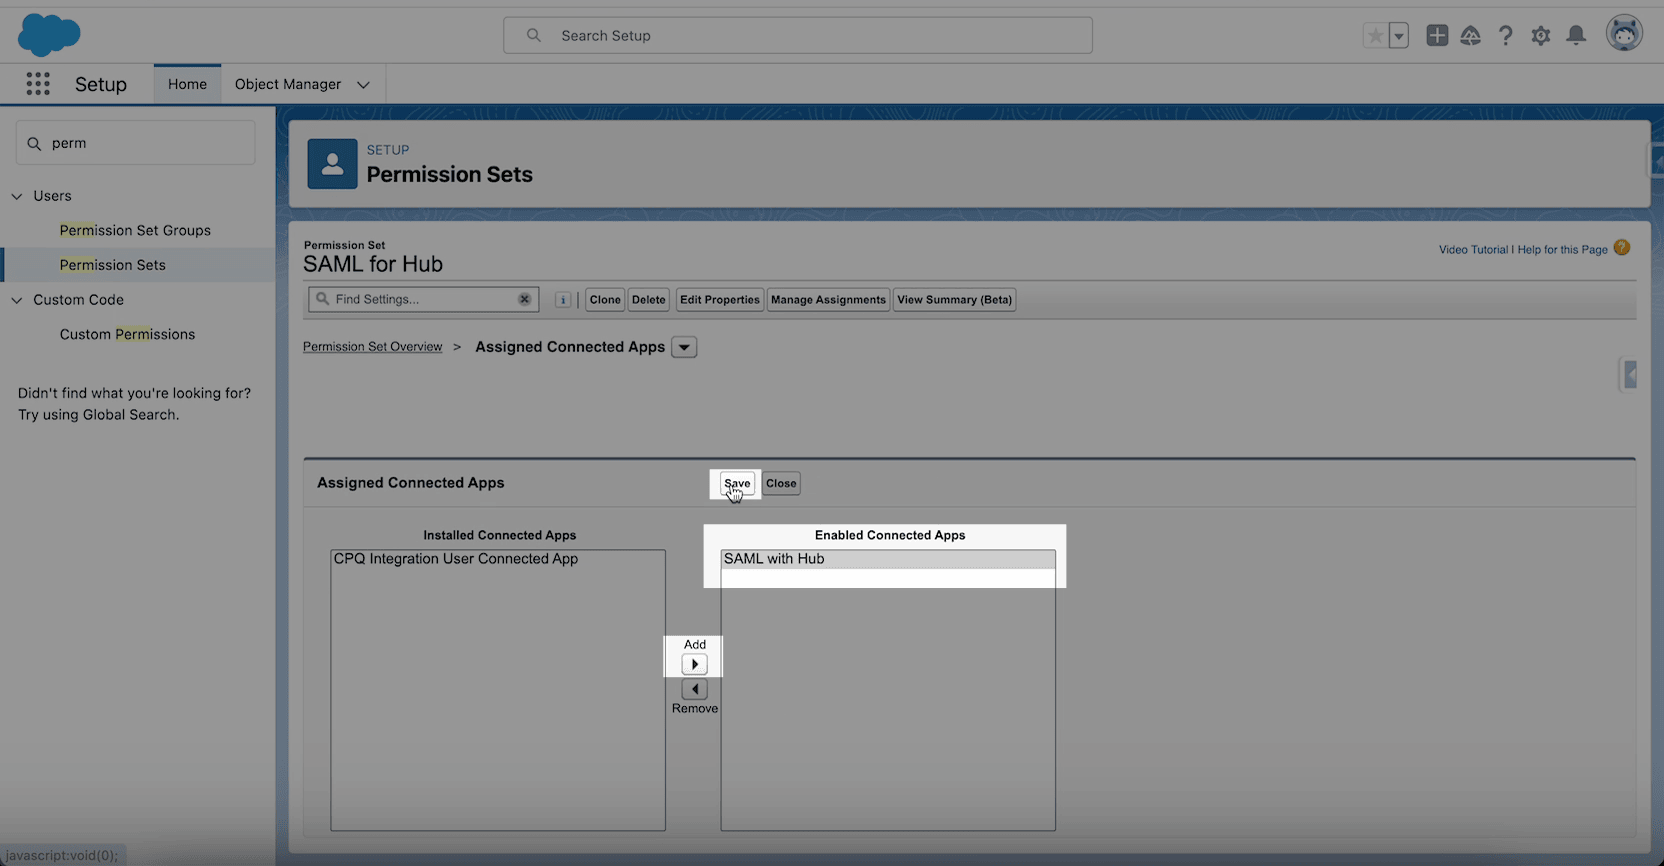The height and width of the screenshot is (866, 1664).
Task: Click the info 'i' icon beside Find Settings
Action: pyautogui.click(x=563, y=300)
